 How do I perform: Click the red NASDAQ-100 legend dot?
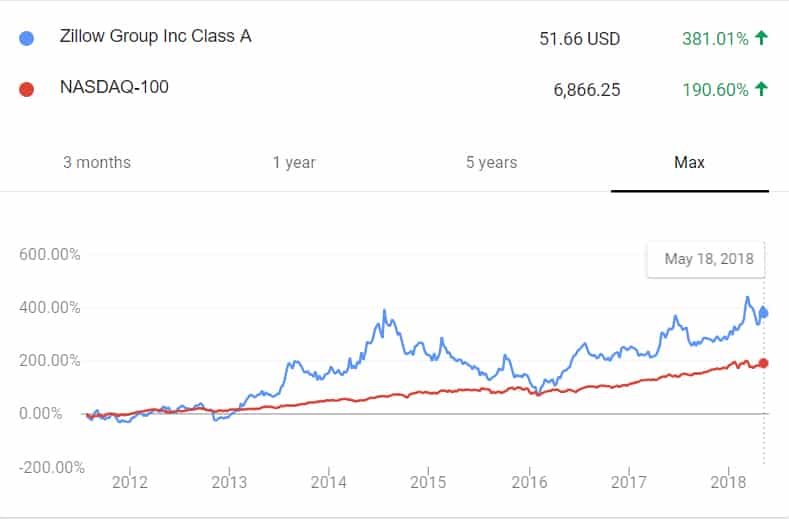coord(27,89)
